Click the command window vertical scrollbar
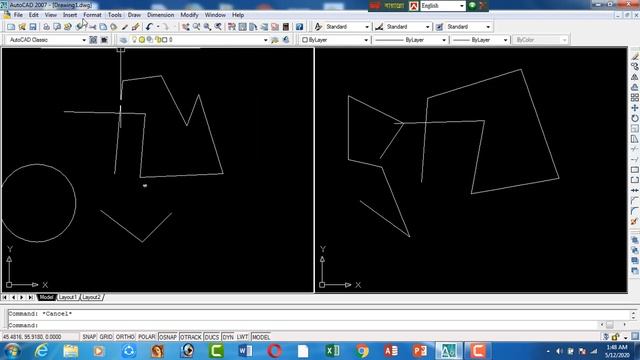The width and height of the screenshot is (640, 360). click(x=633, y=315)
